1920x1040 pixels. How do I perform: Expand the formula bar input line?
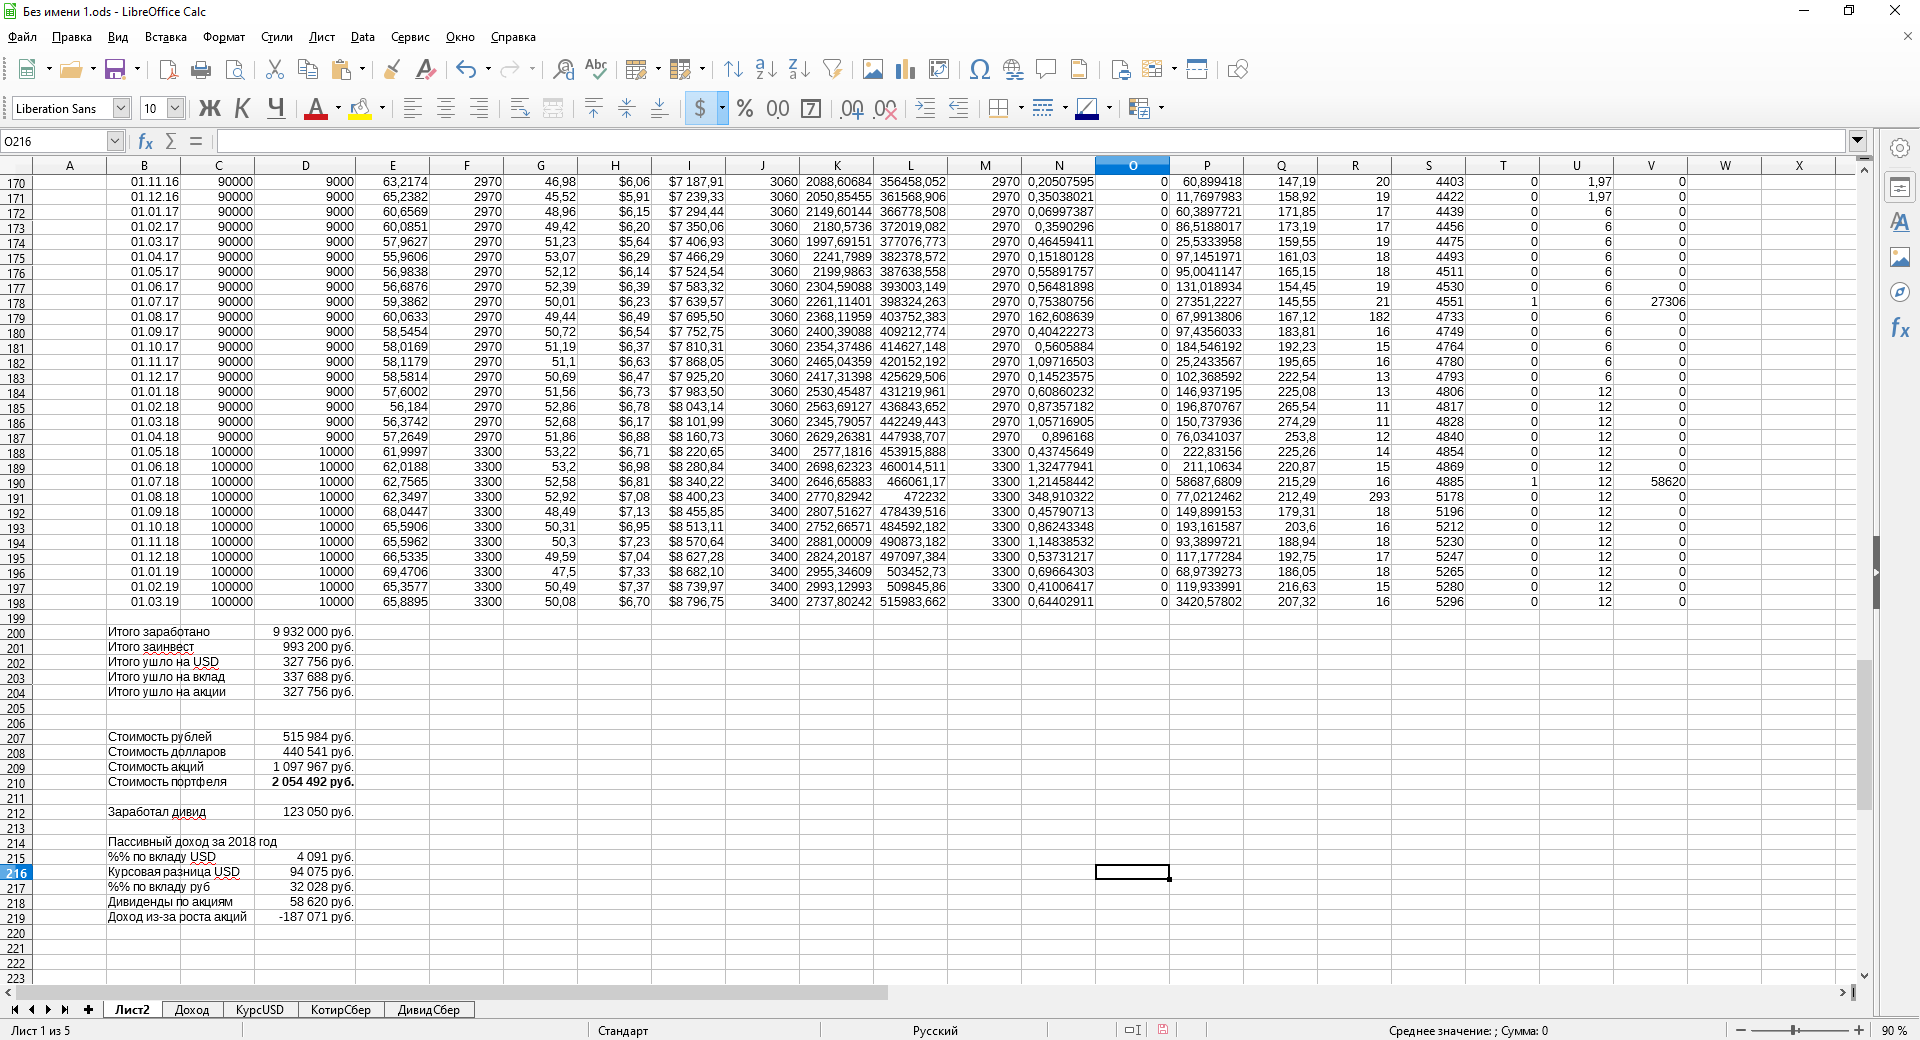[1858, 141]
